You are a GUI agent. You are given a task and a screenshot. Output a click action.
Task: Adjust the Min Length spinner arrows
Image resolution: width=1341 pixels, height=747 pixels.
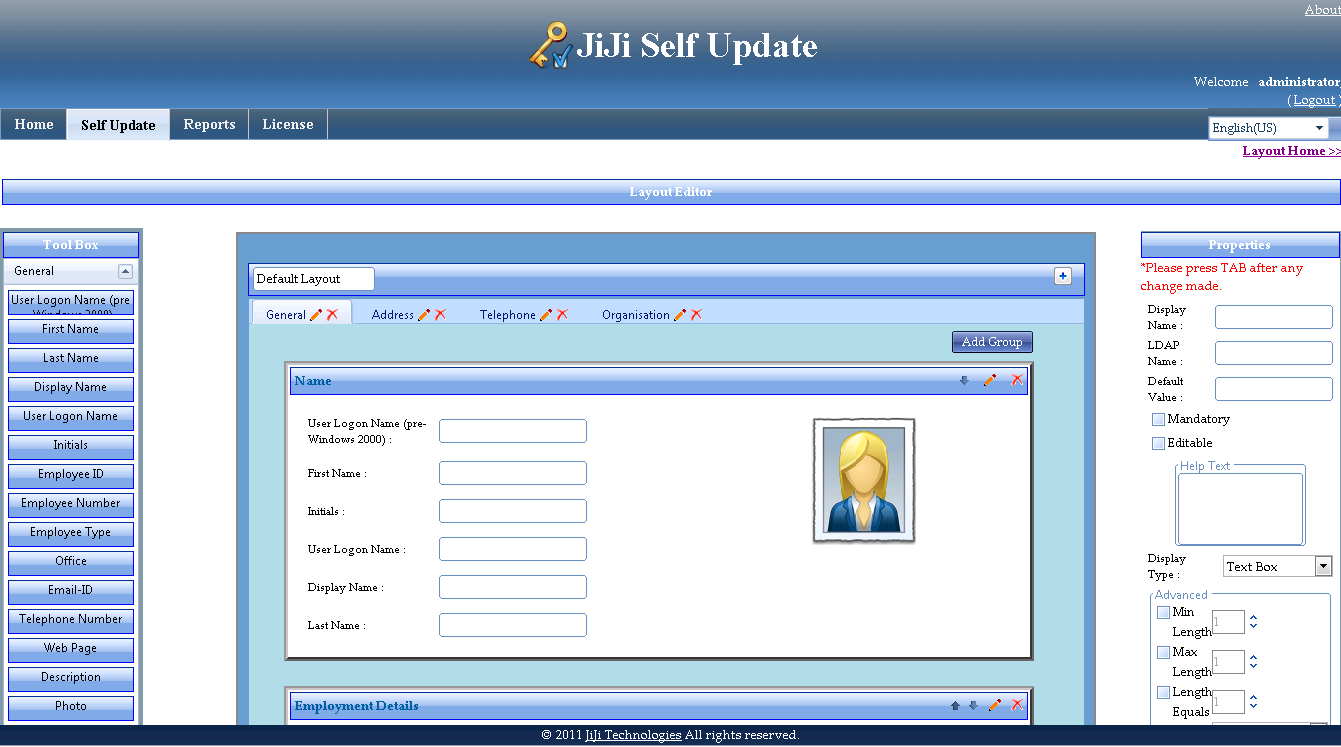[1253, 622]
